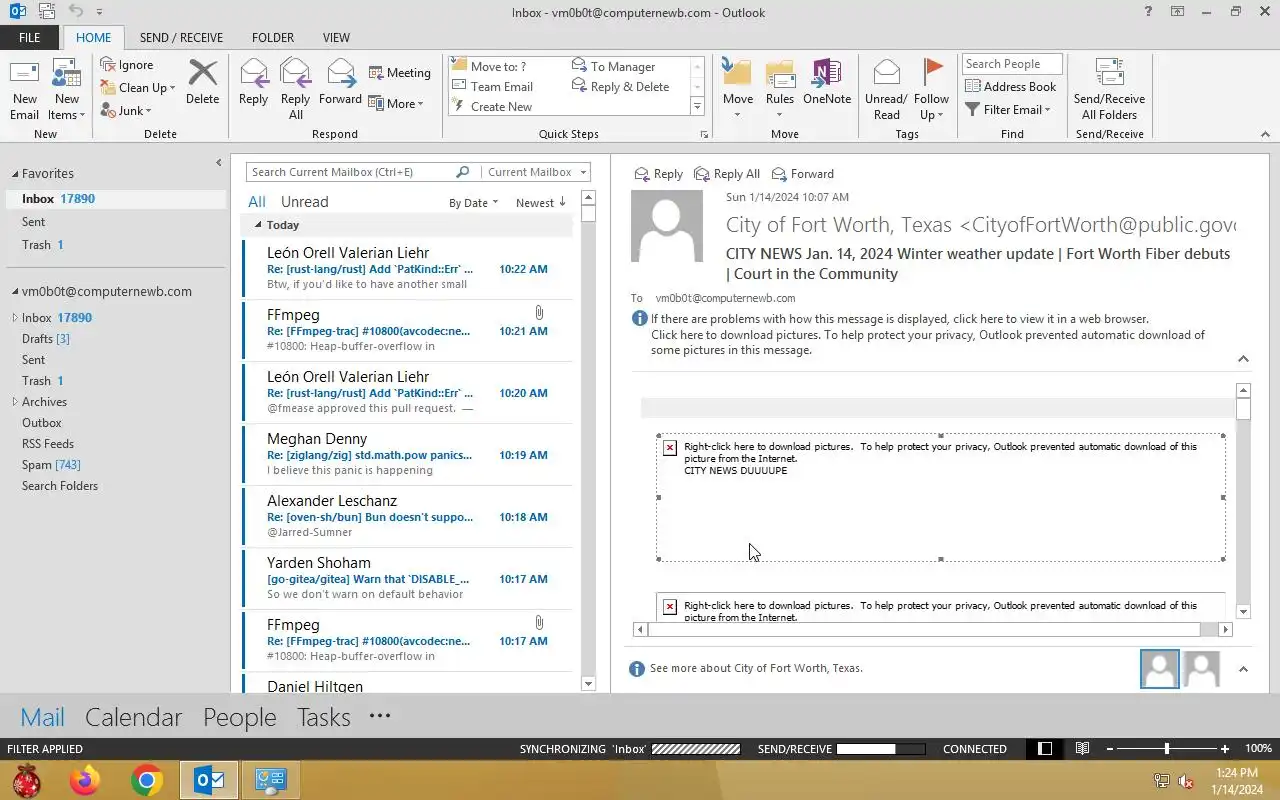Click the zoom in plus button

[x=1225, y=748]
